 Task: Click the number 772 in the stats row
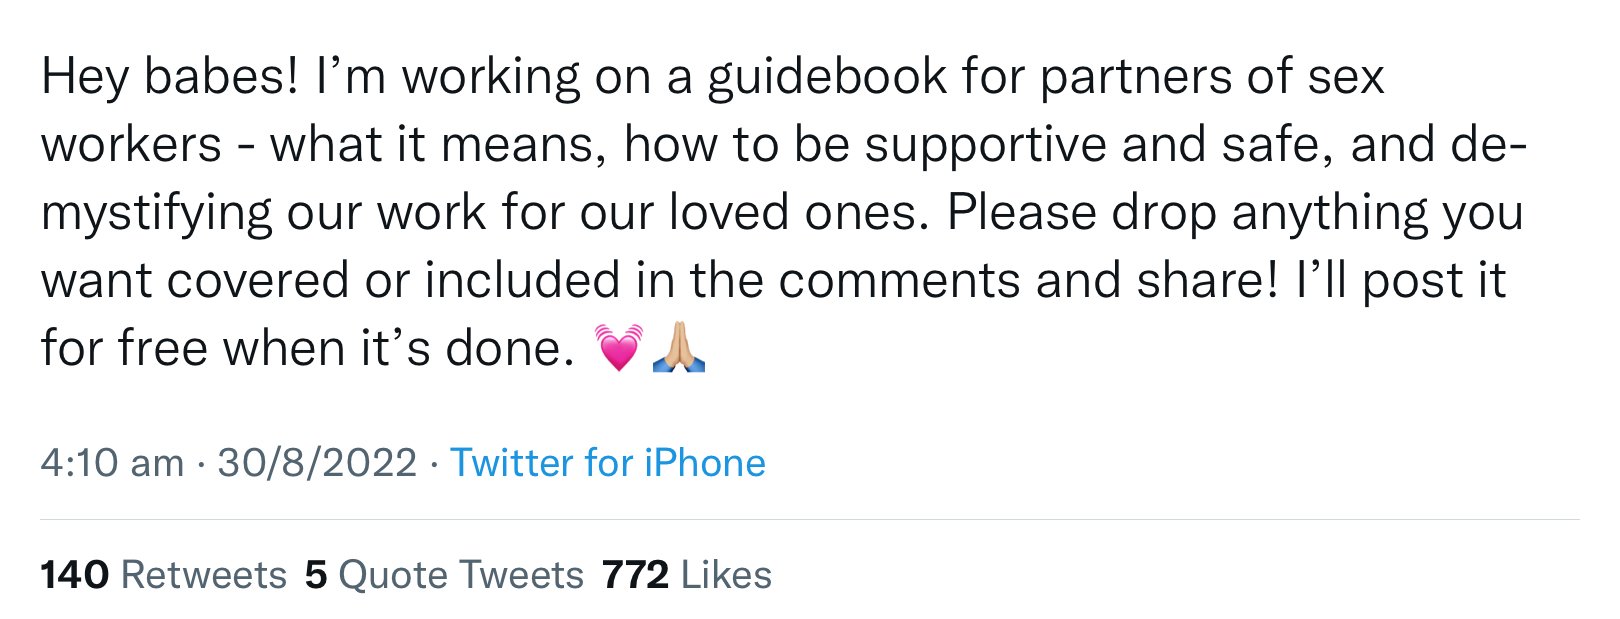[x=635, y=575]
